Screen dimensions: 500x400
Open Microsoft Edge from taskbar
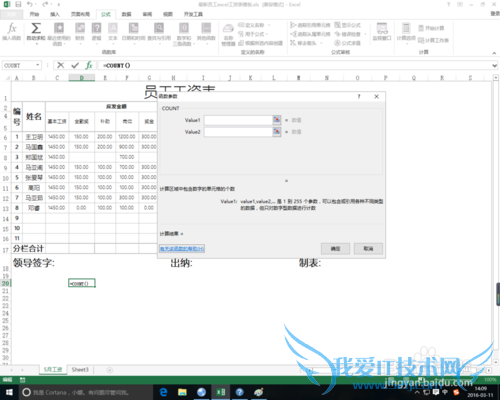coord(163,392)
